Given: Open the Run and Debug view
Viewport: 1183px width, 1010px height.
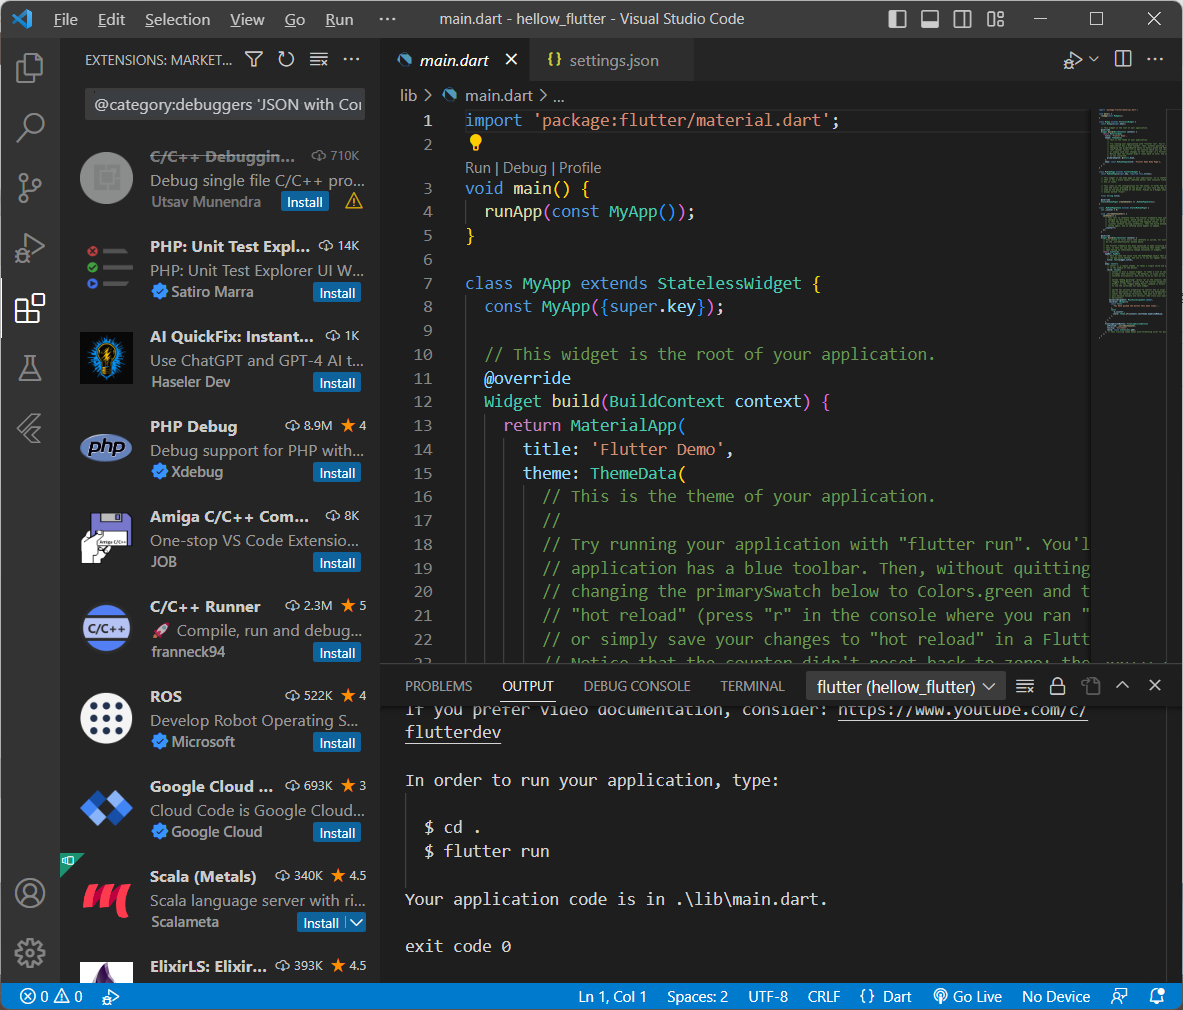Looking at the screenshot, I should (x=30, y=247).
